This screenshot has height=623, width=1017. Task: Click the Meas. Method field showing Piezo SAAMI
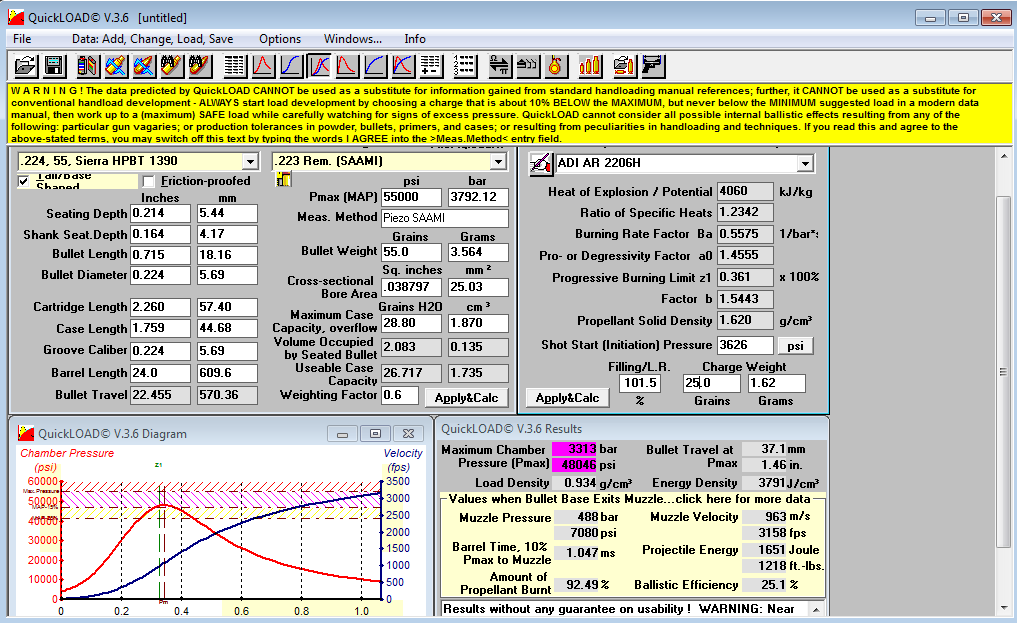[x=444, y=218]
